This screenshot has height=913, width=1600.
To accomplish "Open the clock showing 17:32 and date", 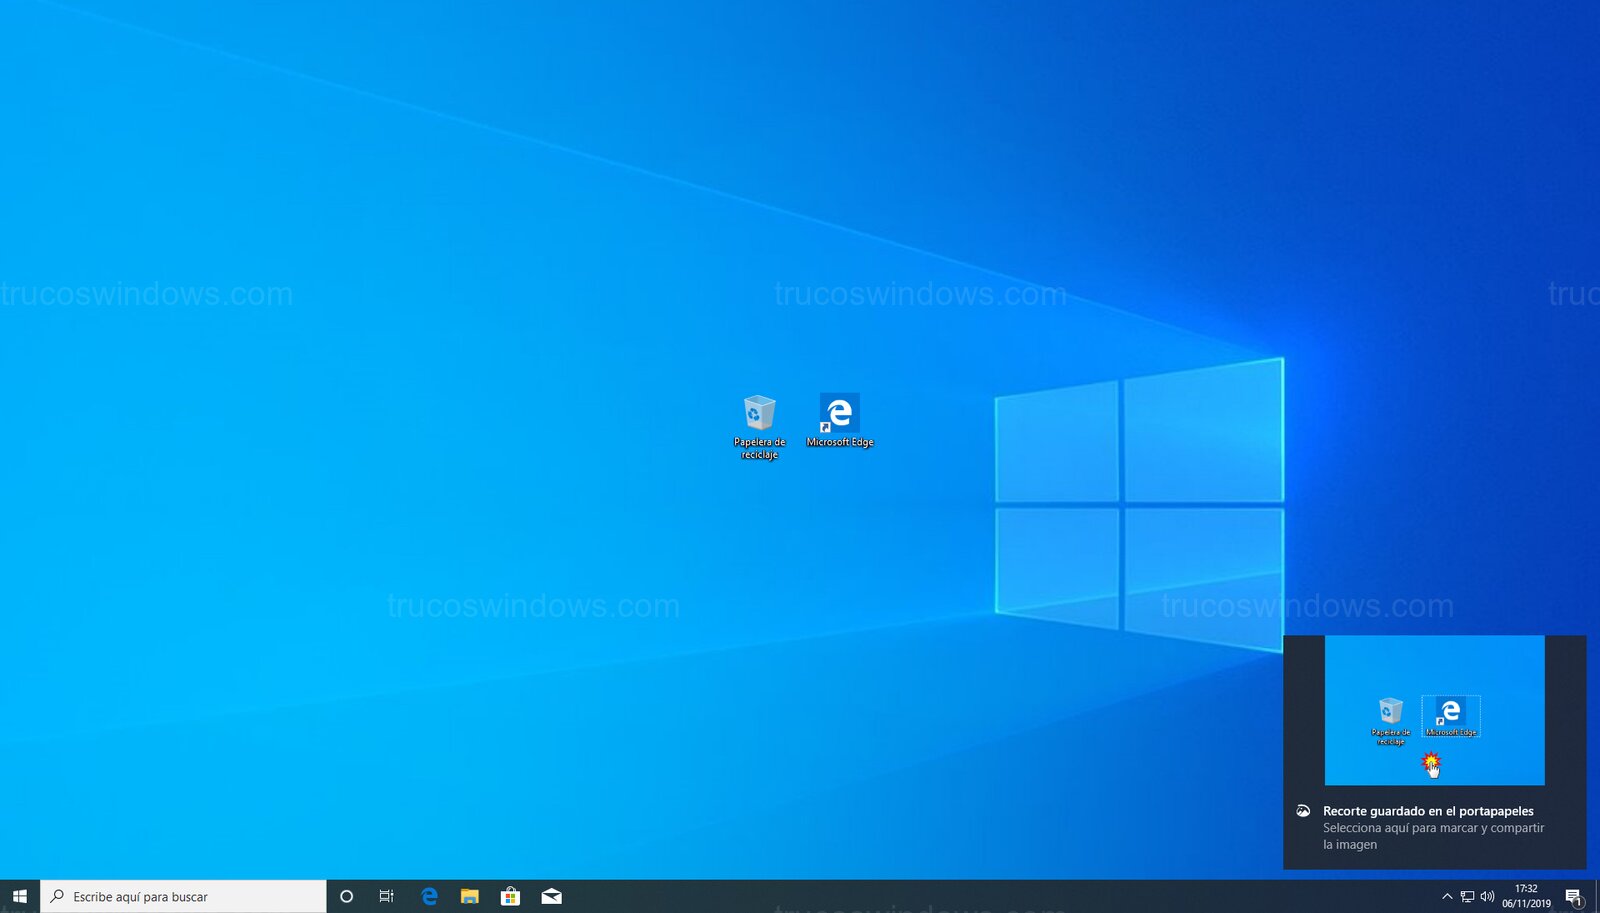I will 1526,896.
